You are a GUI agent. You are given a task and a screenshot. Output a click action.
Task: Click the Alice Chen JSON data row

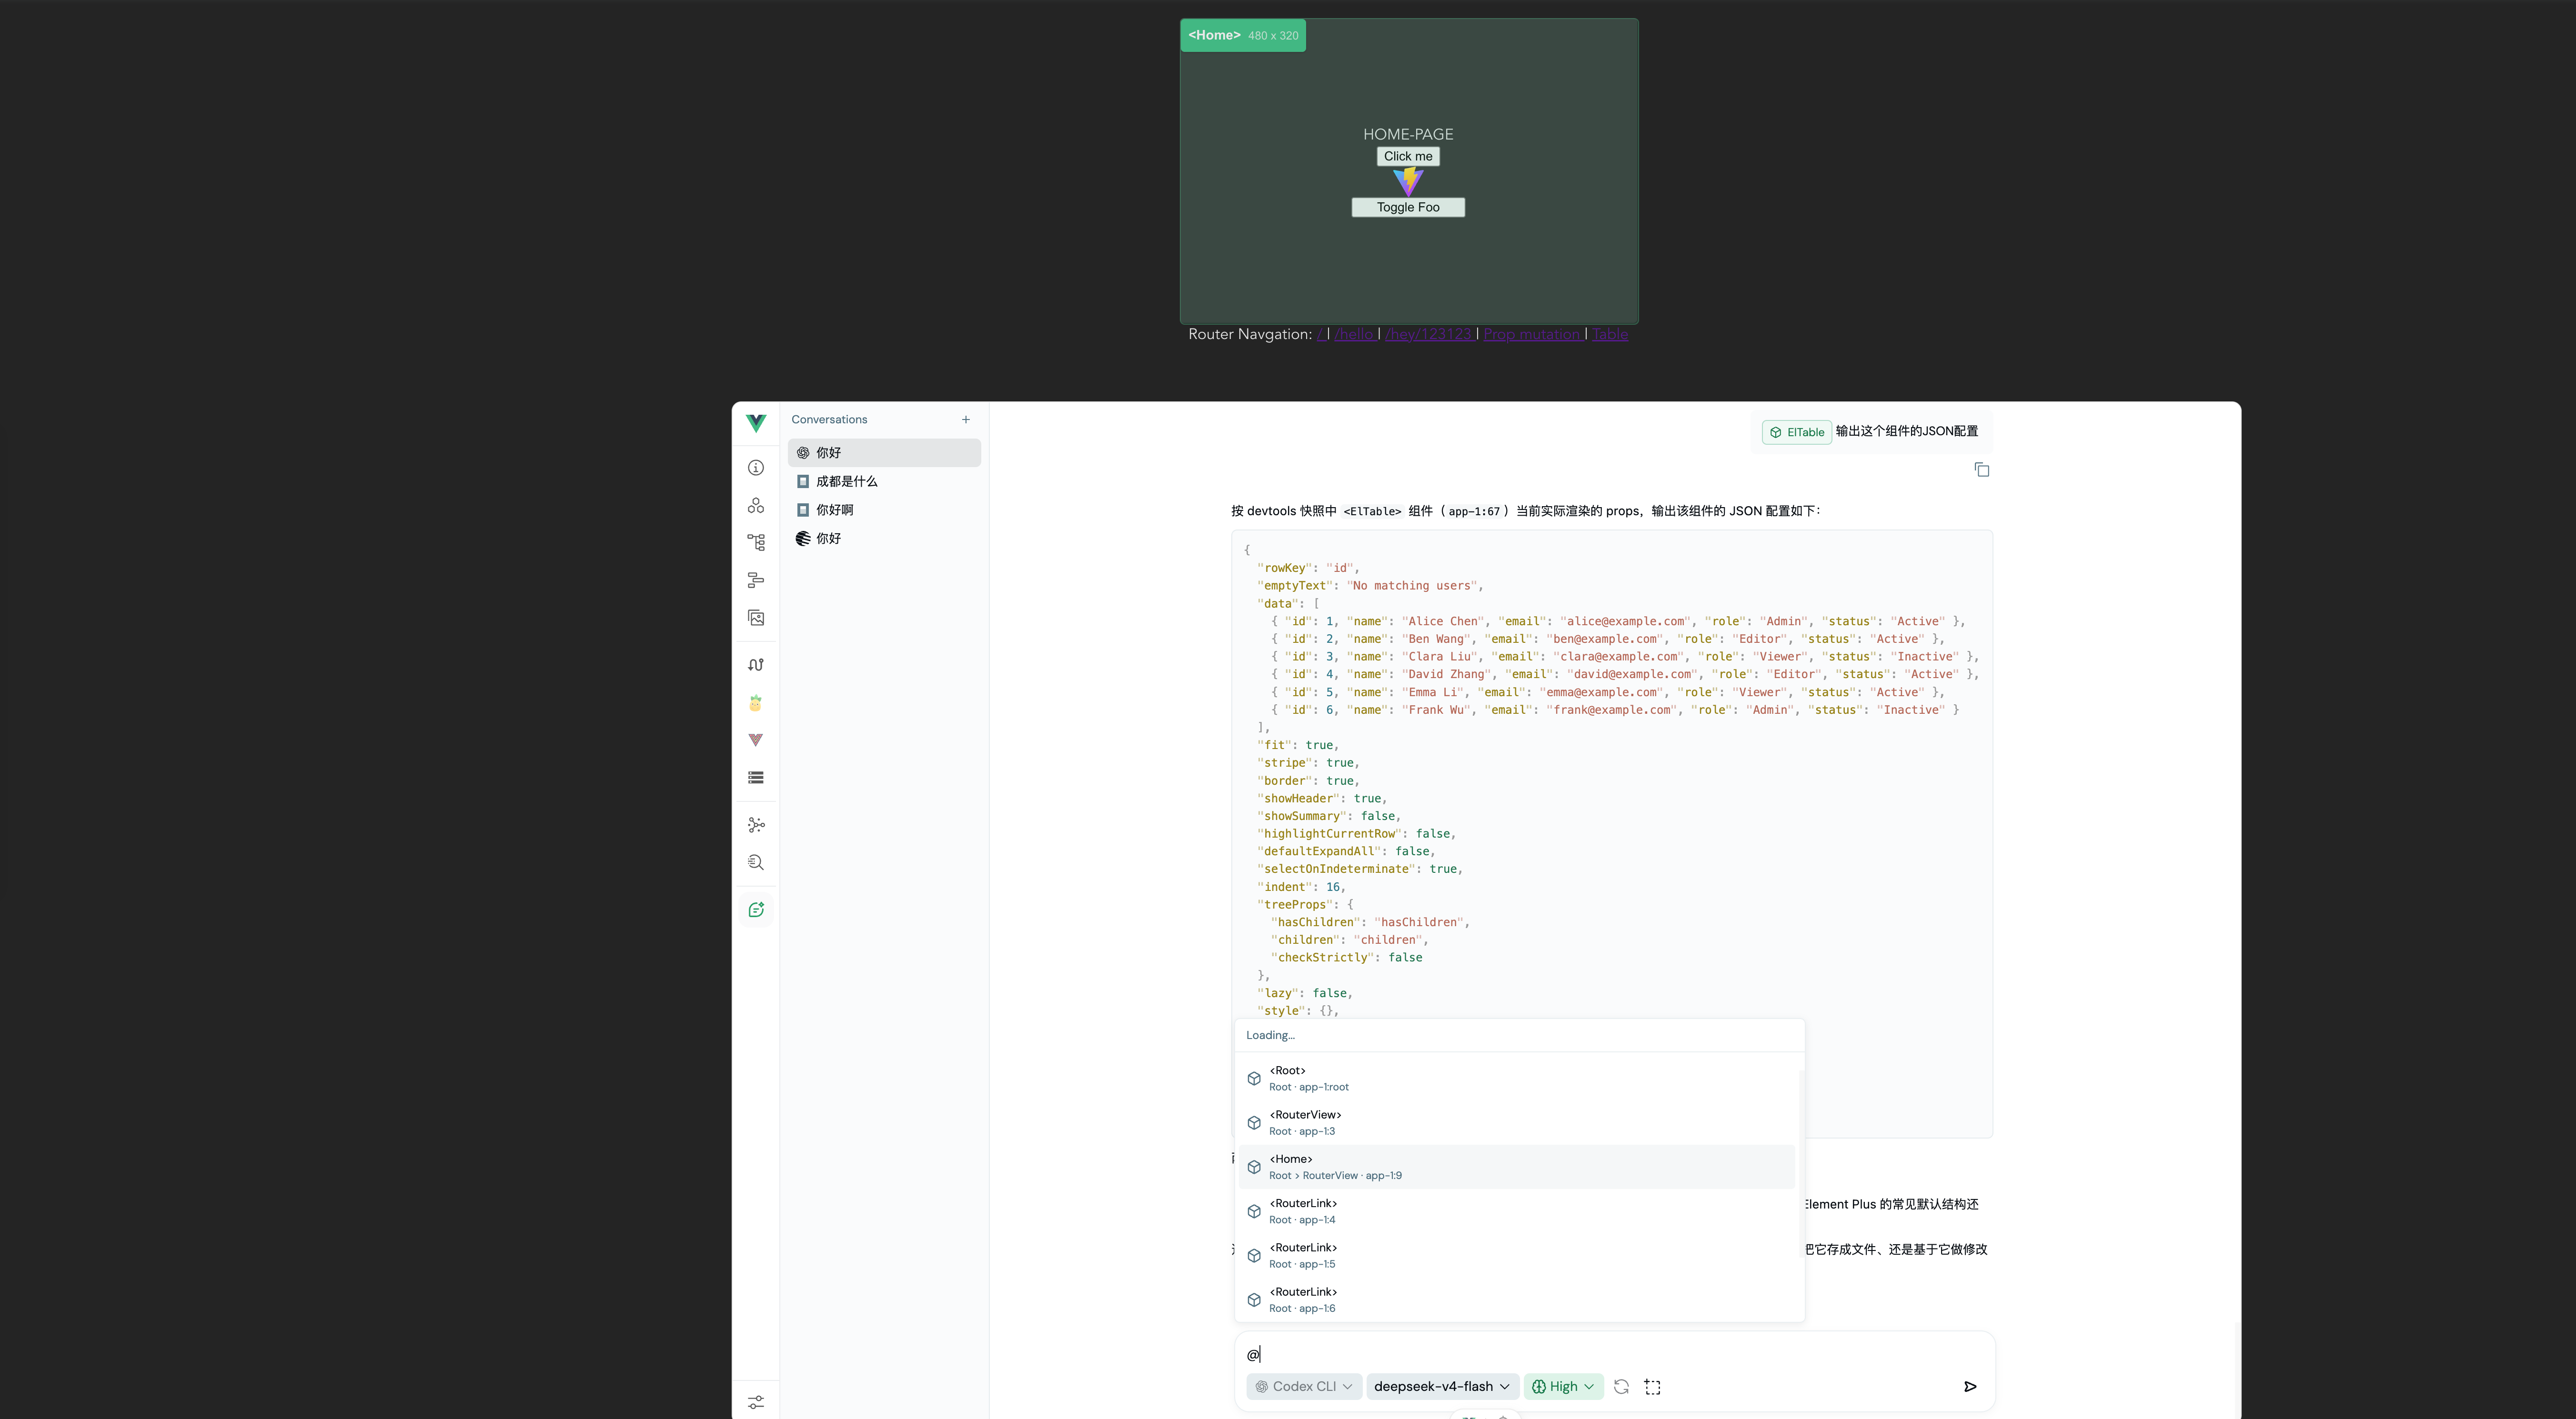tap(1618, 621)
